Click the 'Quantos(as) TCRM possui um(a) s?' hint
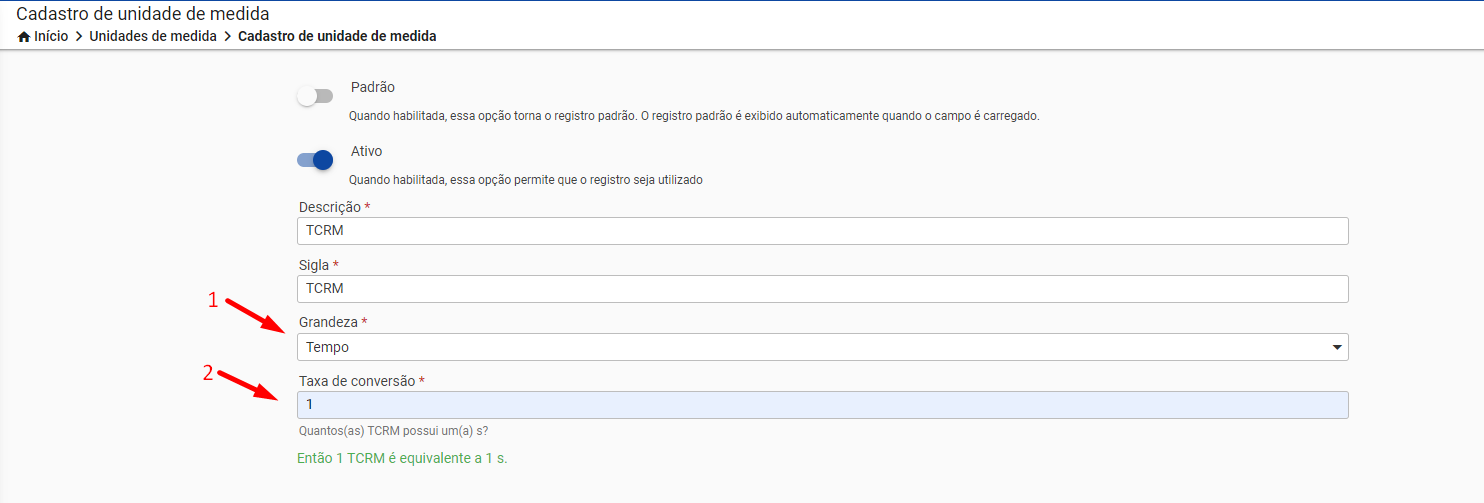This screenshot has height=503, width=1484. tap(393, 432)
